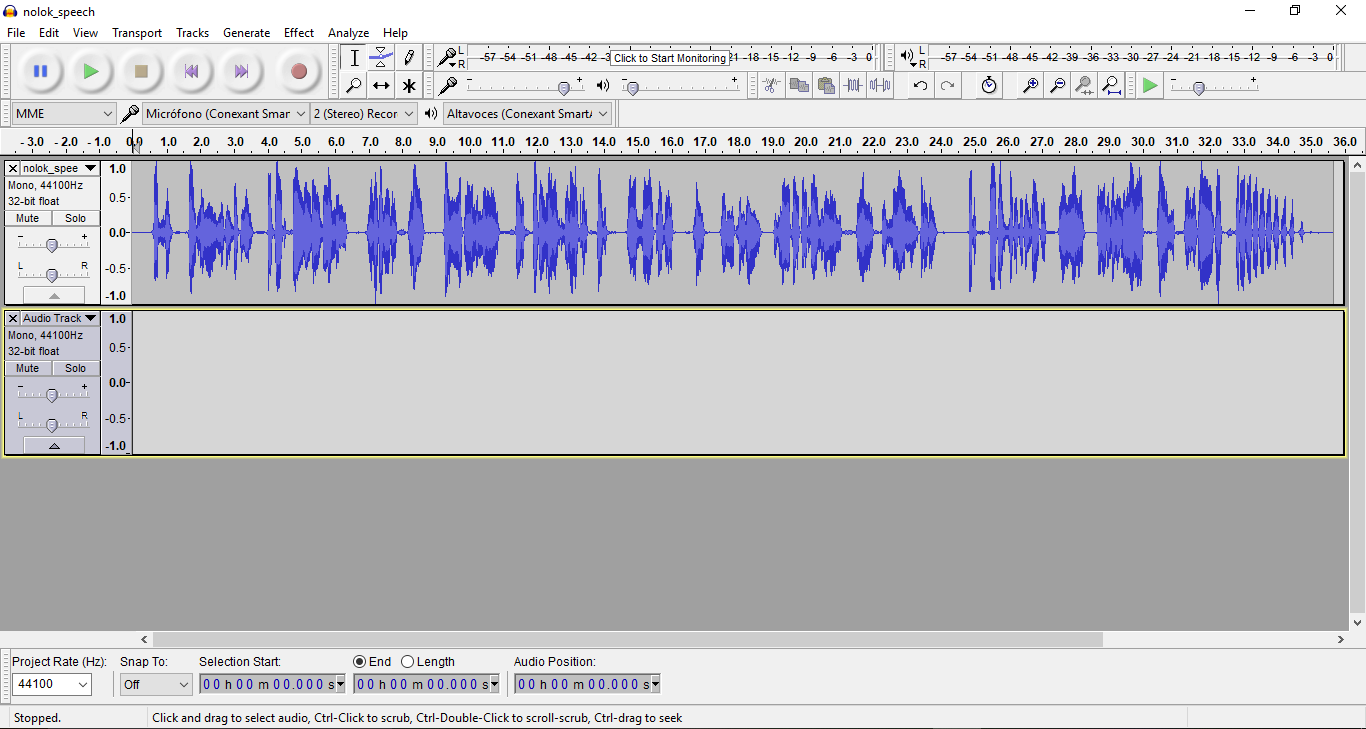Open the Generate menu
The height and width of the screenshot is (729, 1366).
[x=246, y=32]
